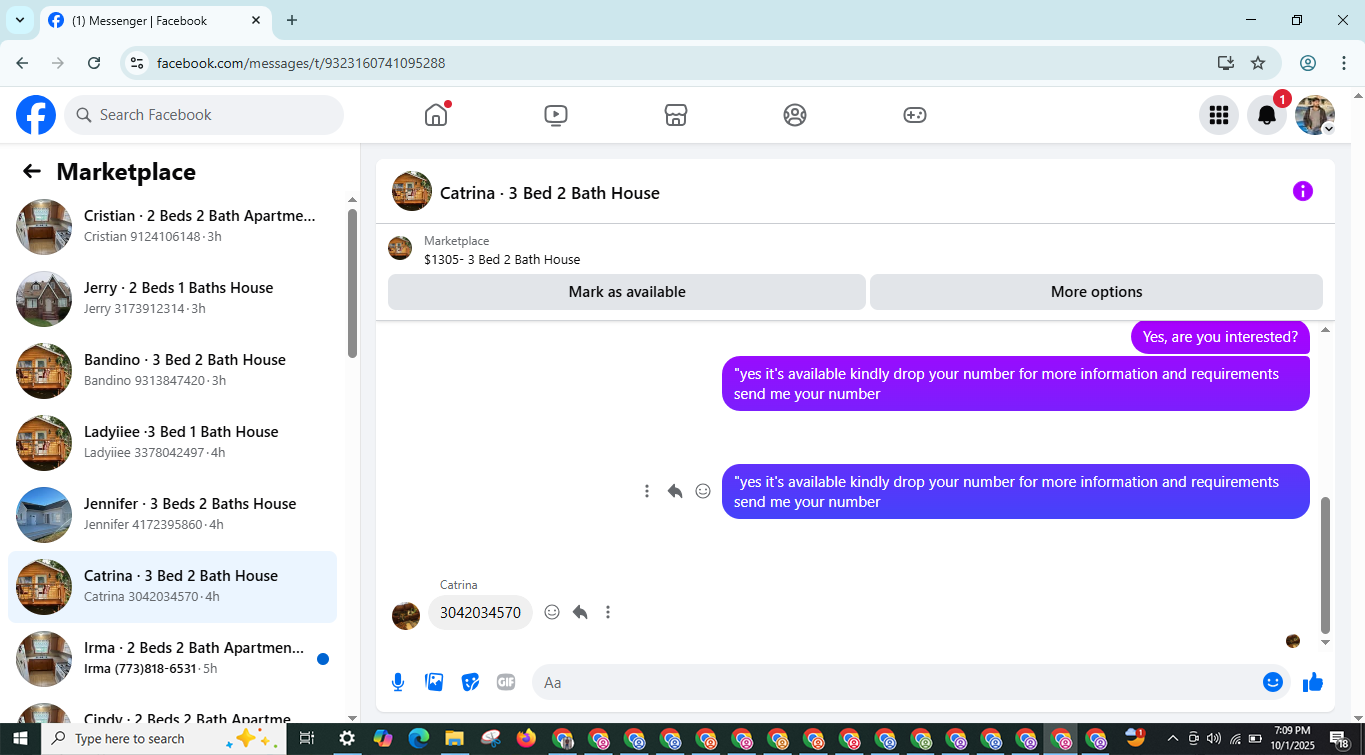Open Firefox from the taskbar
1365x755 pixels.
527,739
